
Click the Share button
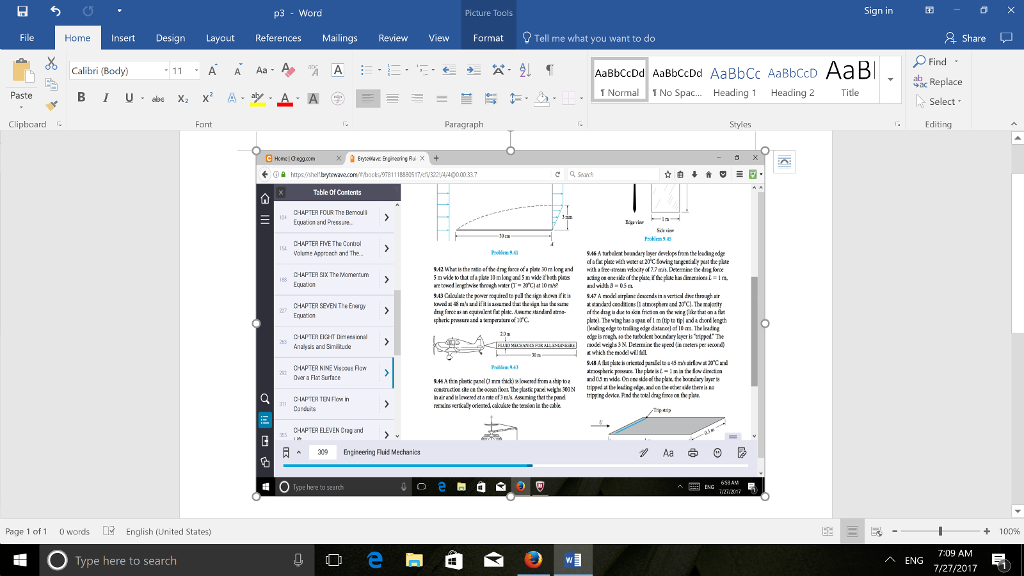pos(965,38)
